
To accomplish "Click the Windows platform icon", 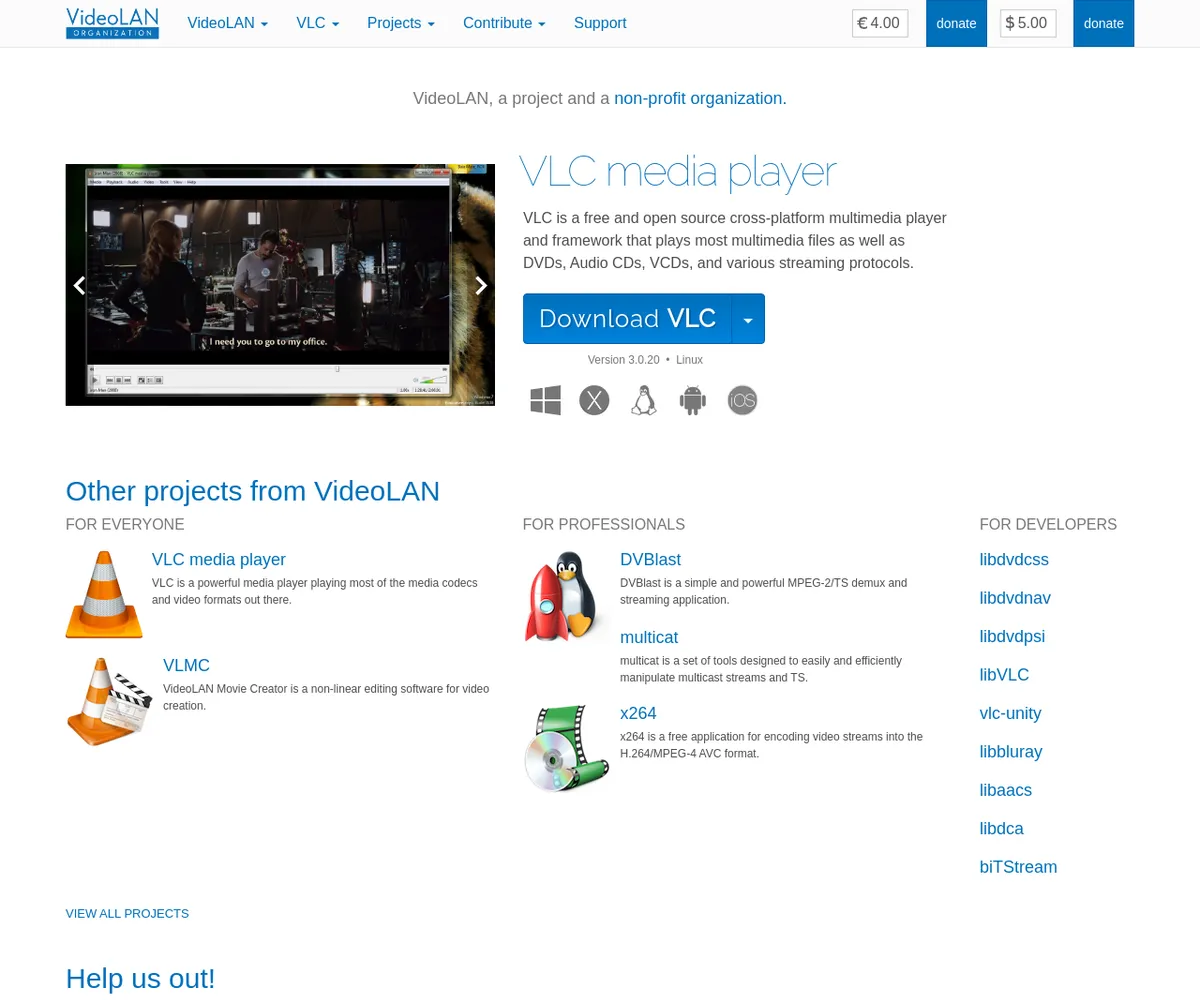I will pos(545,400).
